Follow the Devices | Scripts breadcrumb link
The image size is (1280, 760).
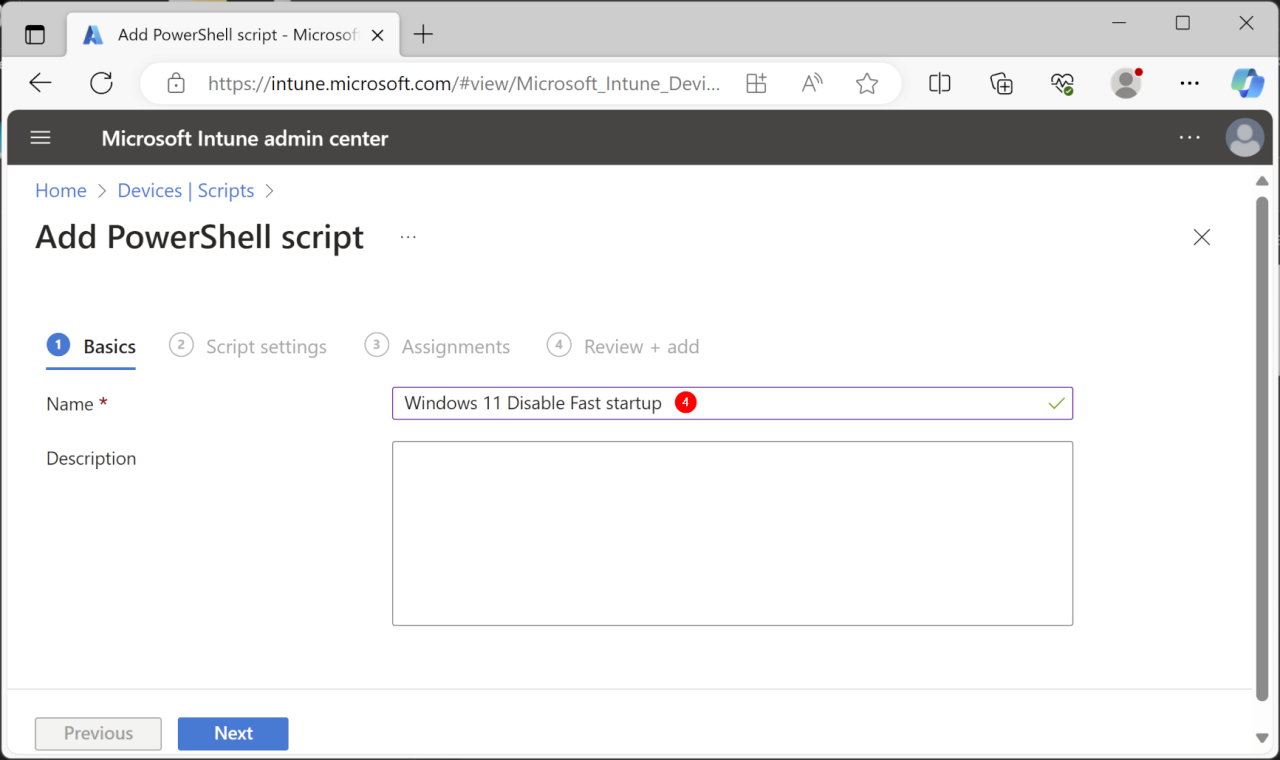(x=186, y=191)
